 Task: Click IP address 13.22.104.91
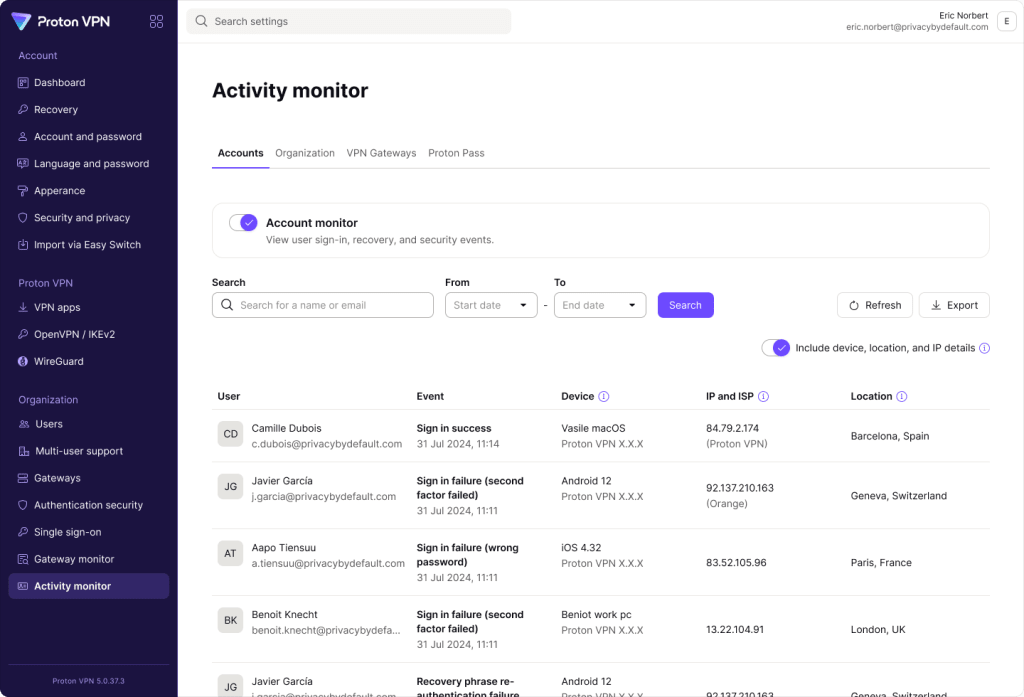click(x=735, y=630)
